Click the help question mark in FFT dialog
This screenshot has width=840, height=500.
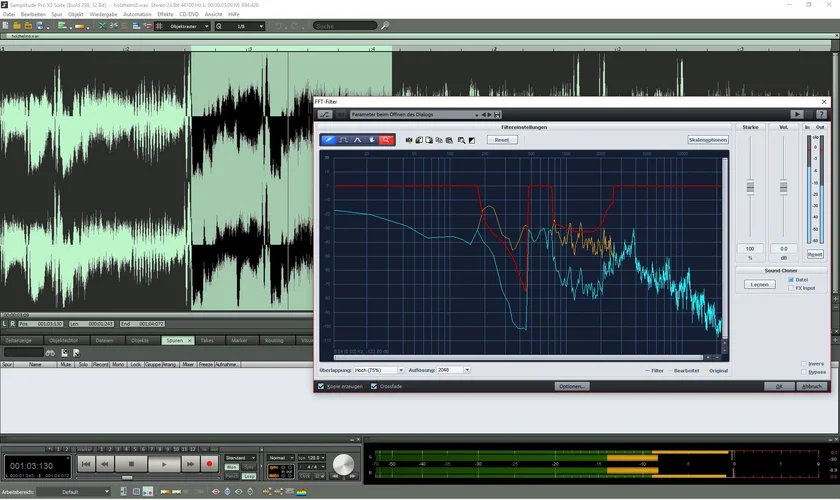pos(822,115)
